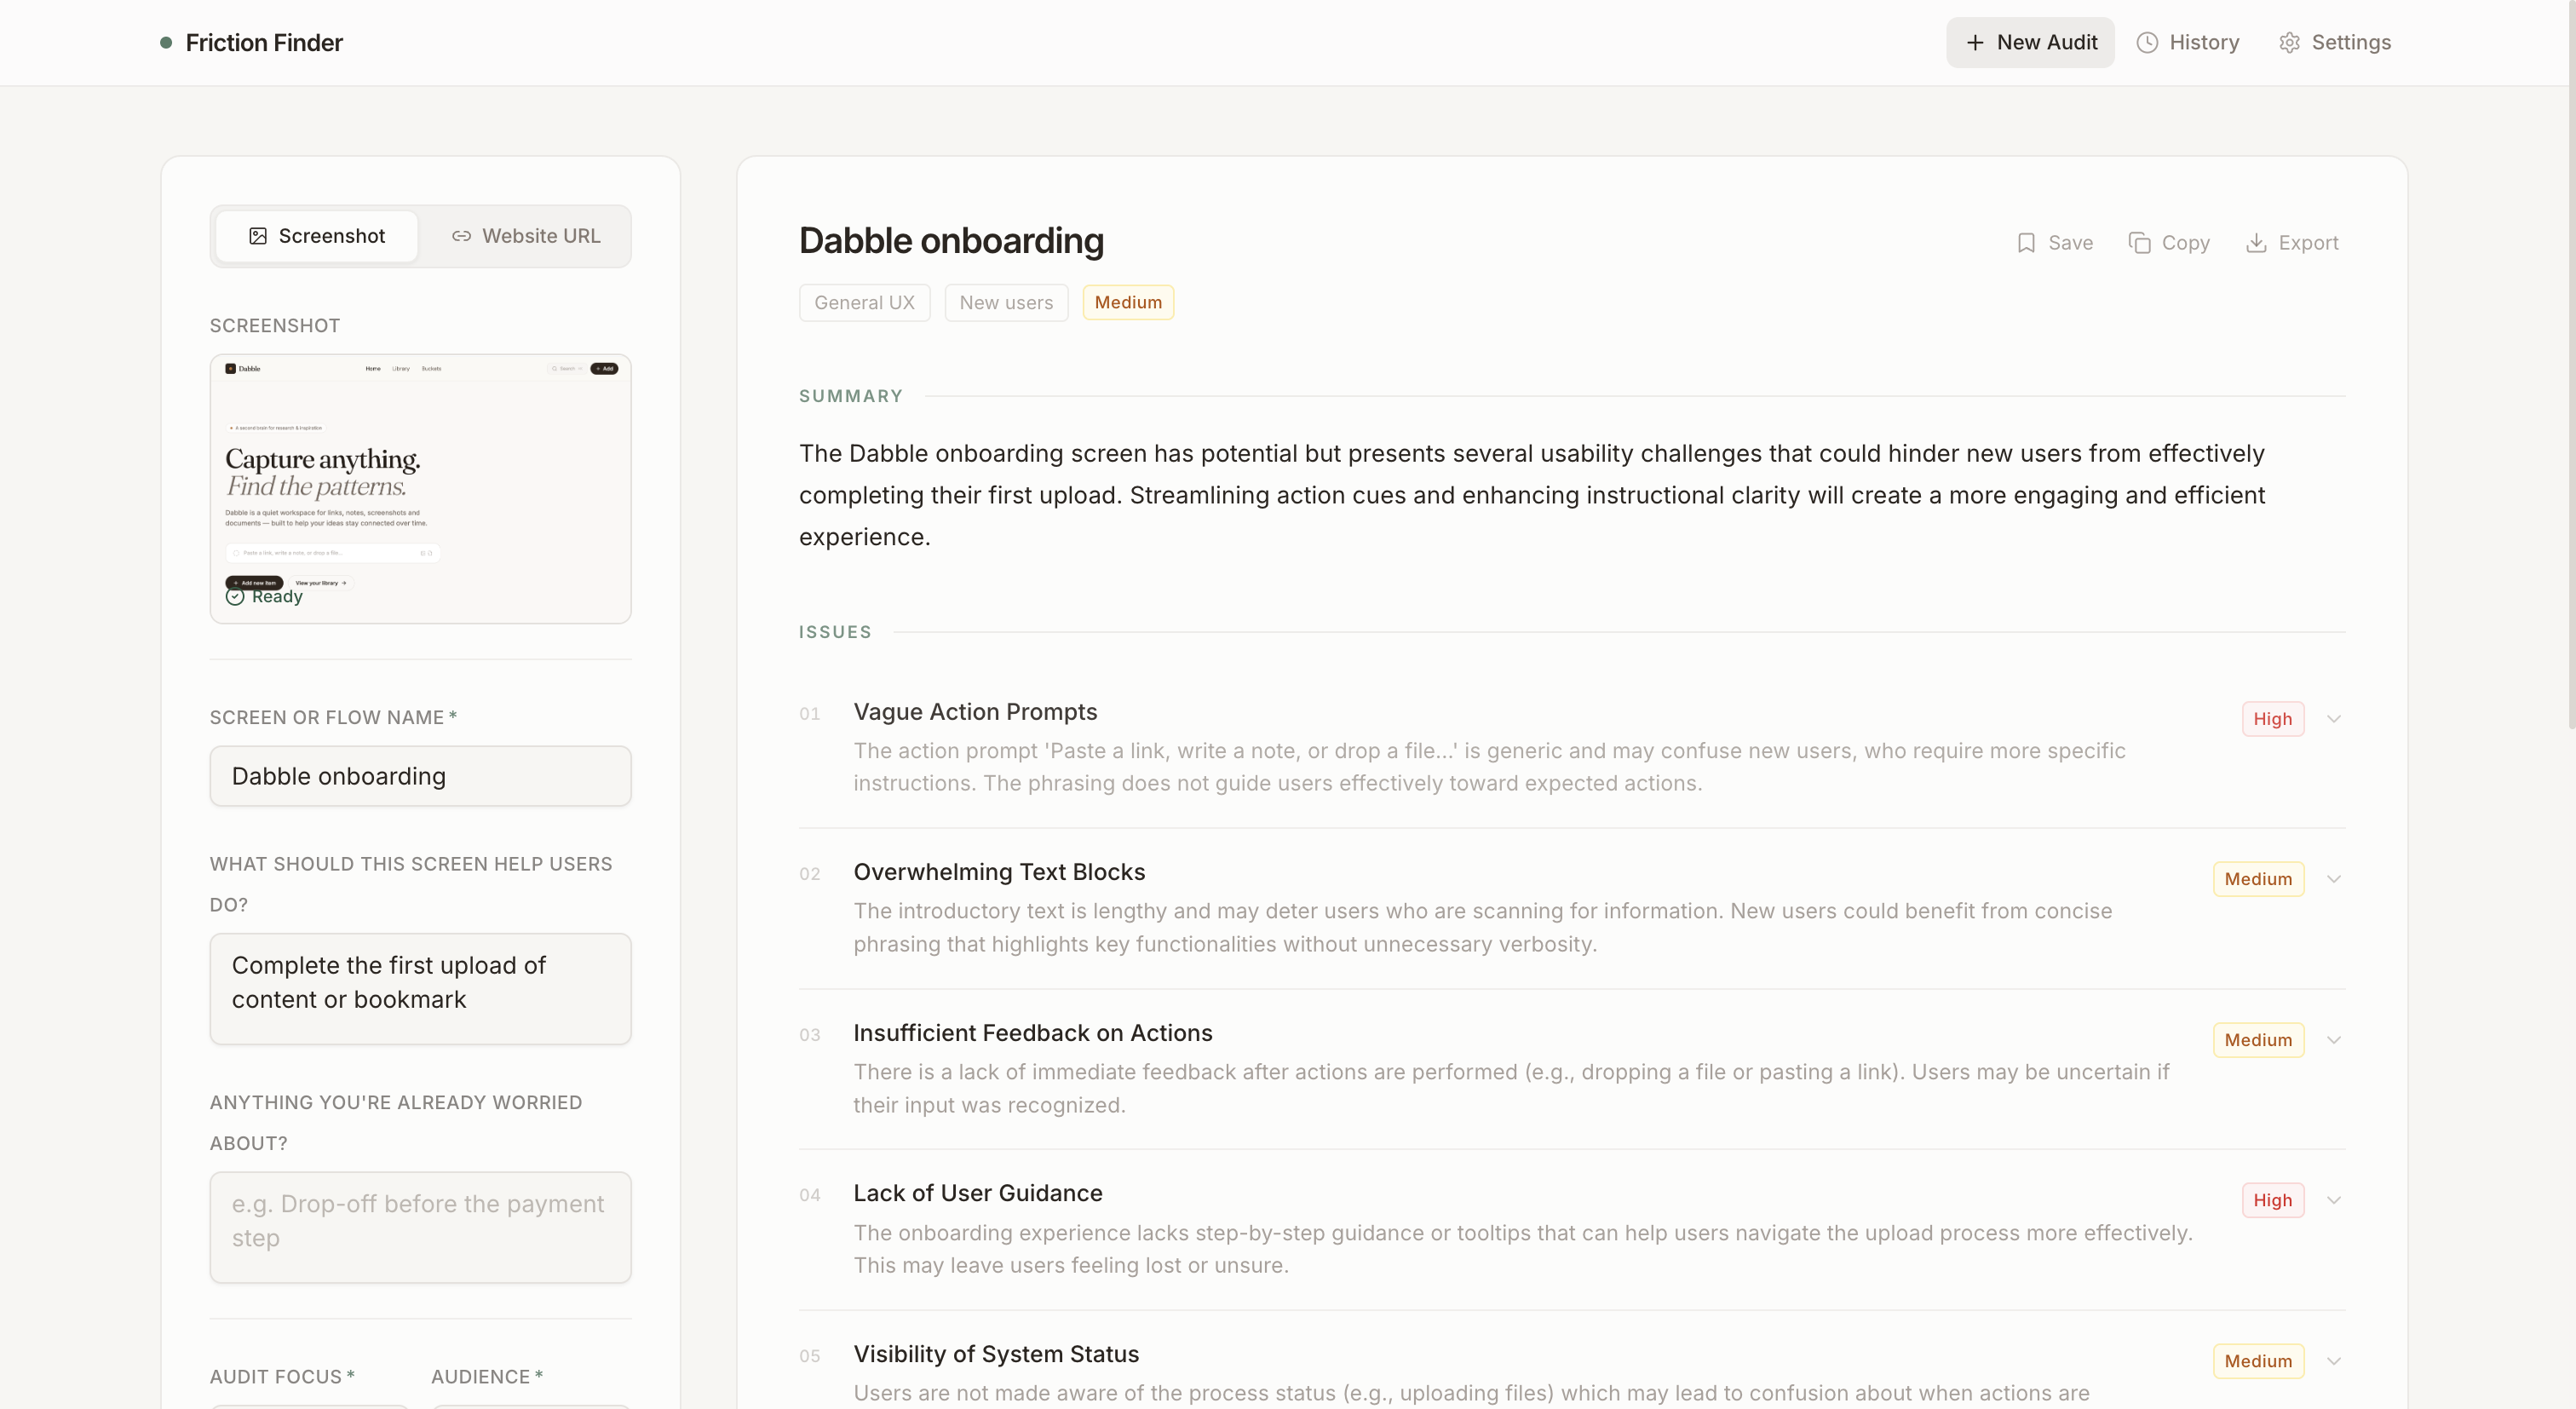This screenshot has height=1409, width=2576.
Task: Click the Settings gear icon
Action: (2289, 42)
